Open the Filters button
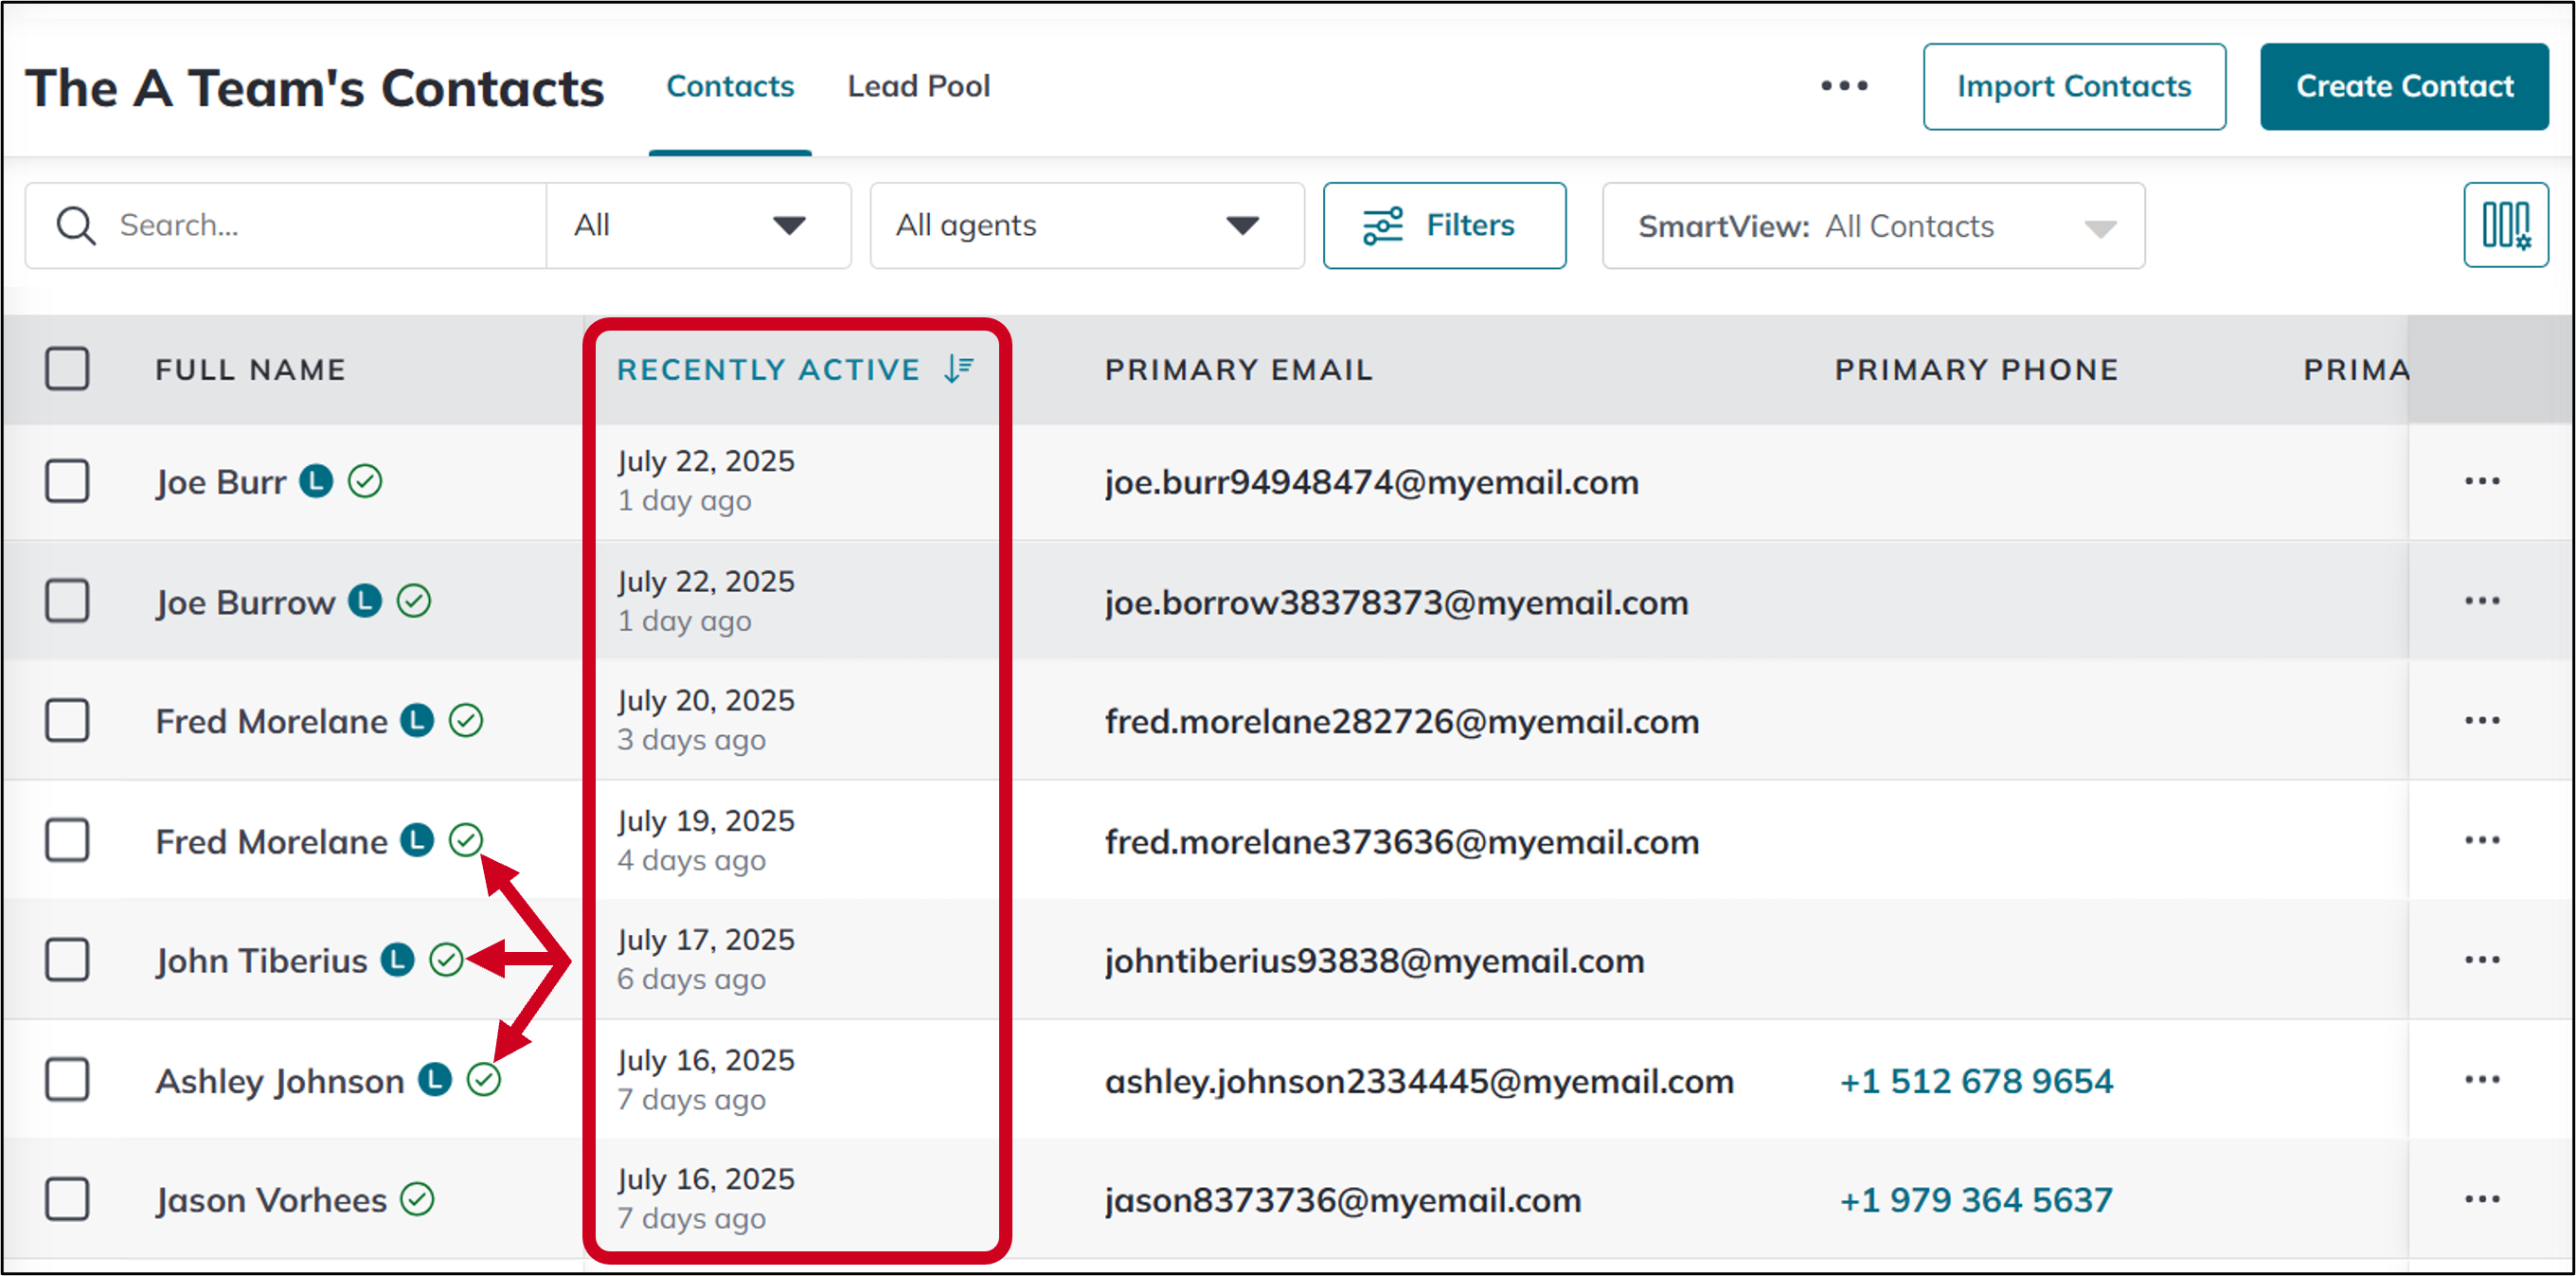The image size is (2576, 1276). [1444, 226]
